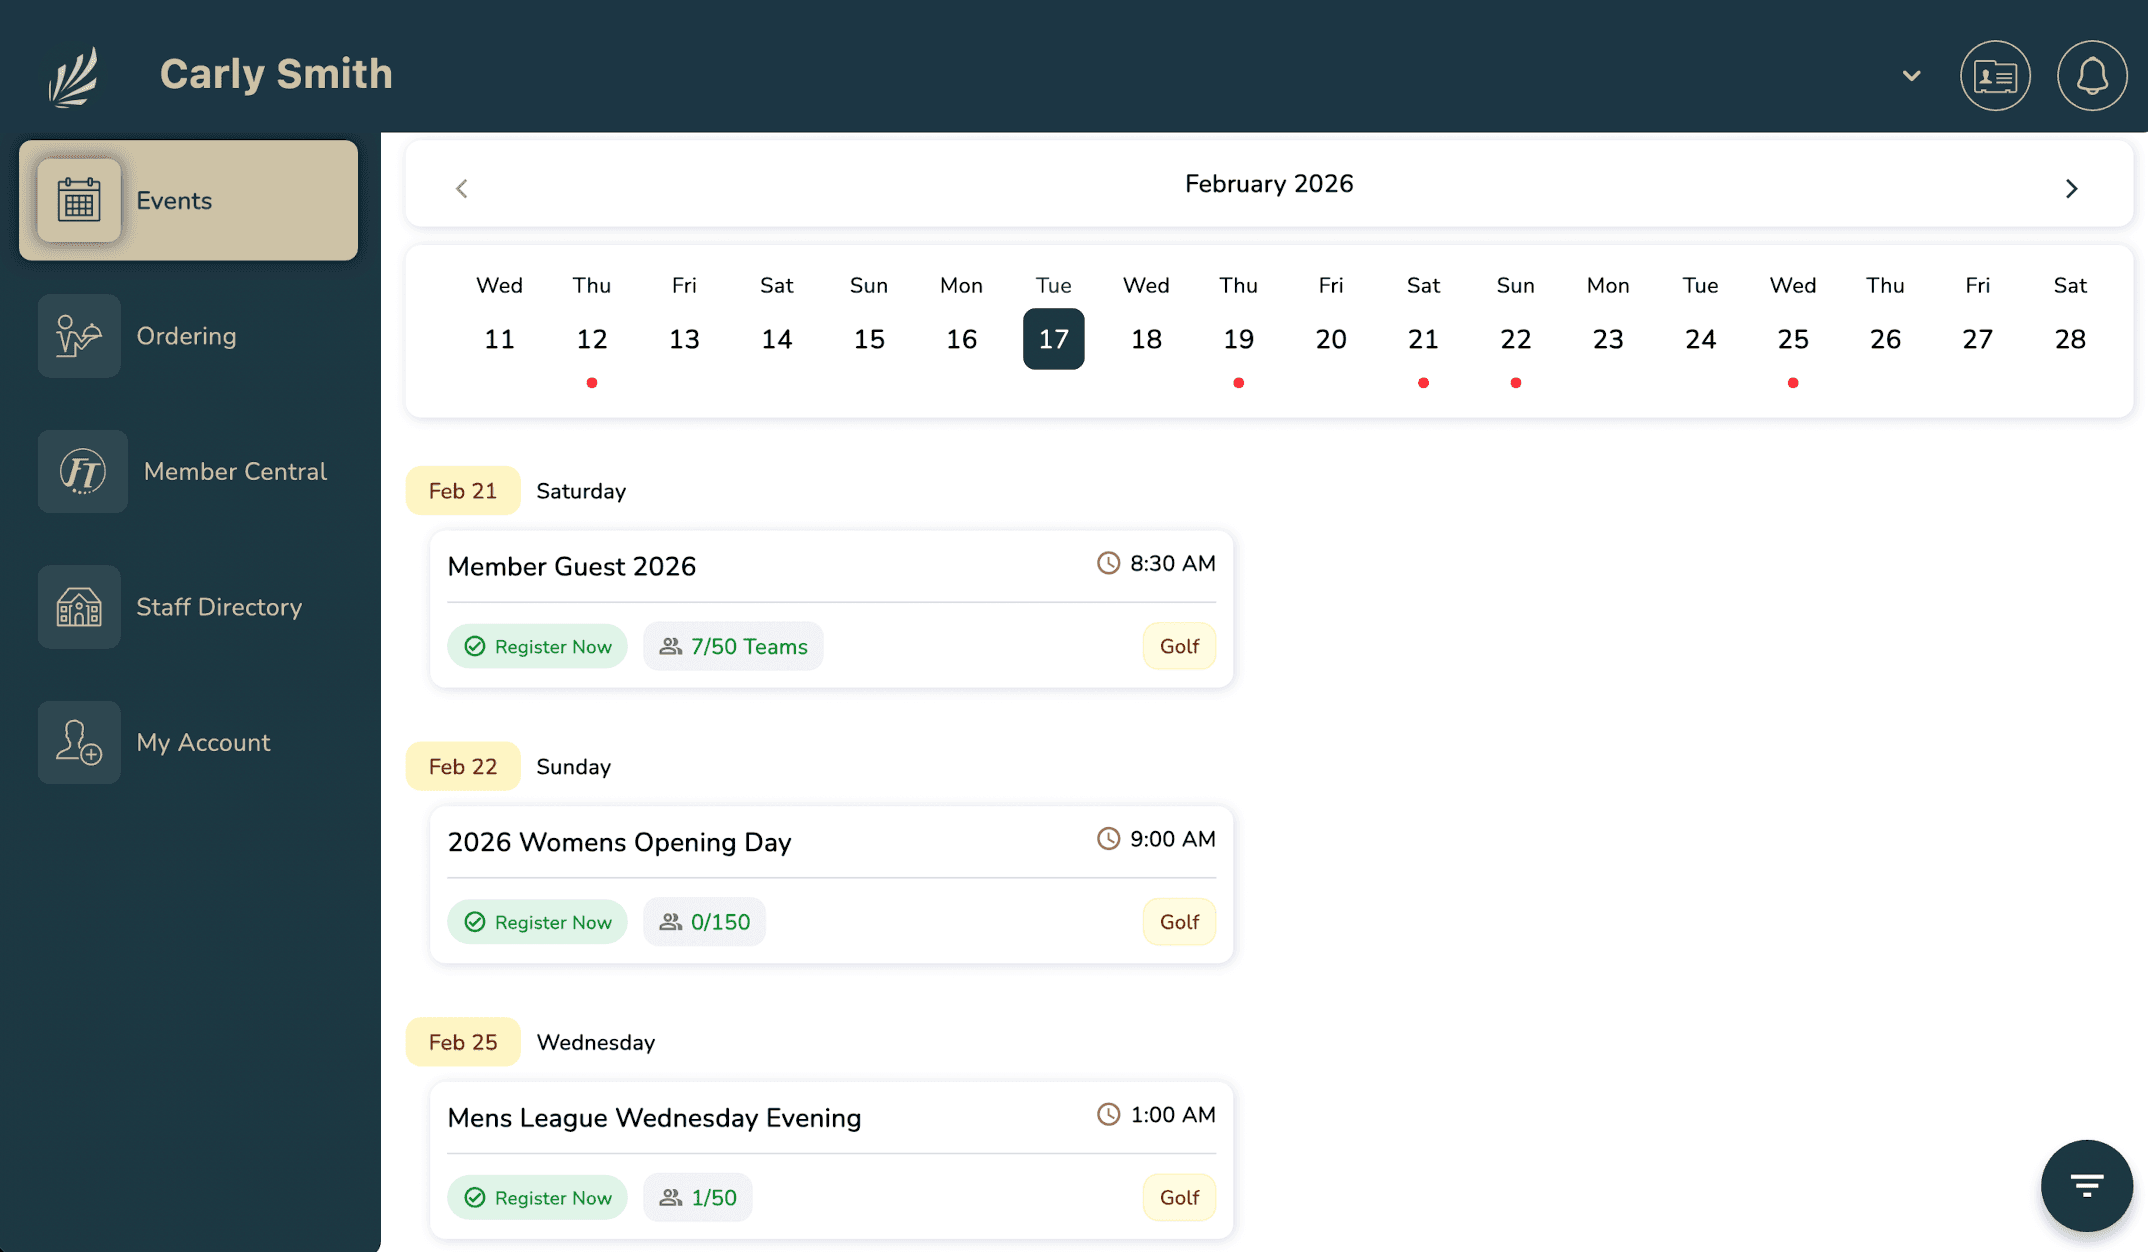Open the Ordering menu item
The height and width of the screenshot is (1252, 2148).
coord(187,336)
